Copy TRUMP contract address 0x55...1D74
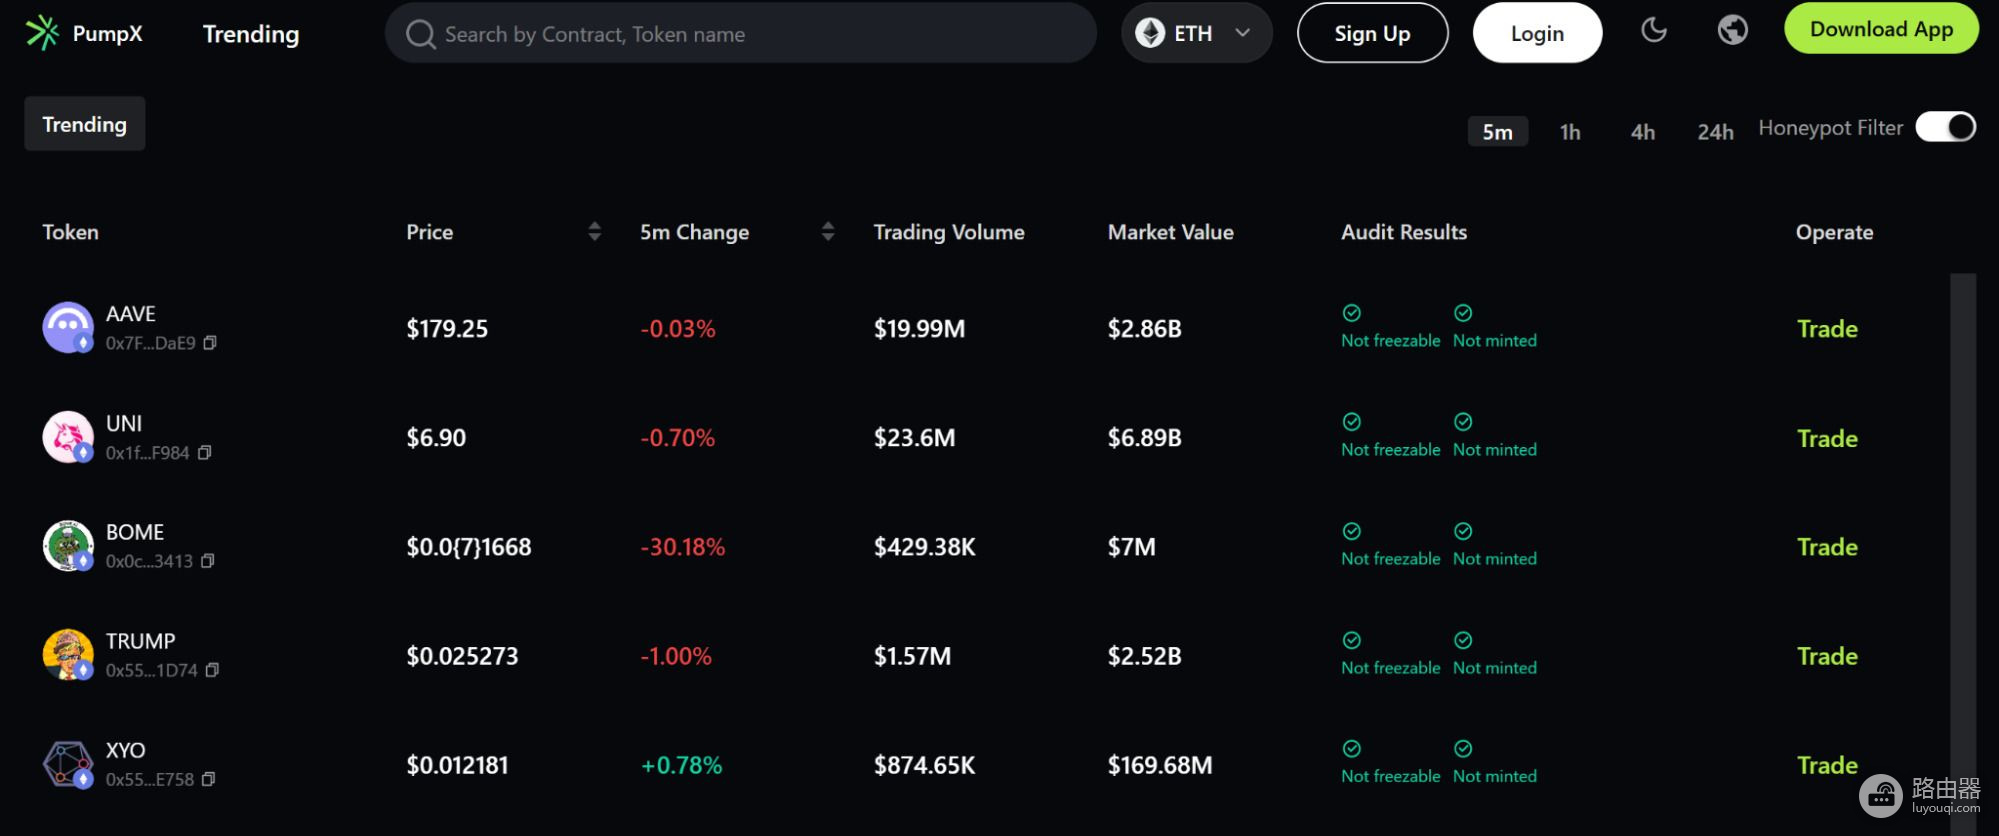This screenshot has width=1999, height=836. click(212, 670)
